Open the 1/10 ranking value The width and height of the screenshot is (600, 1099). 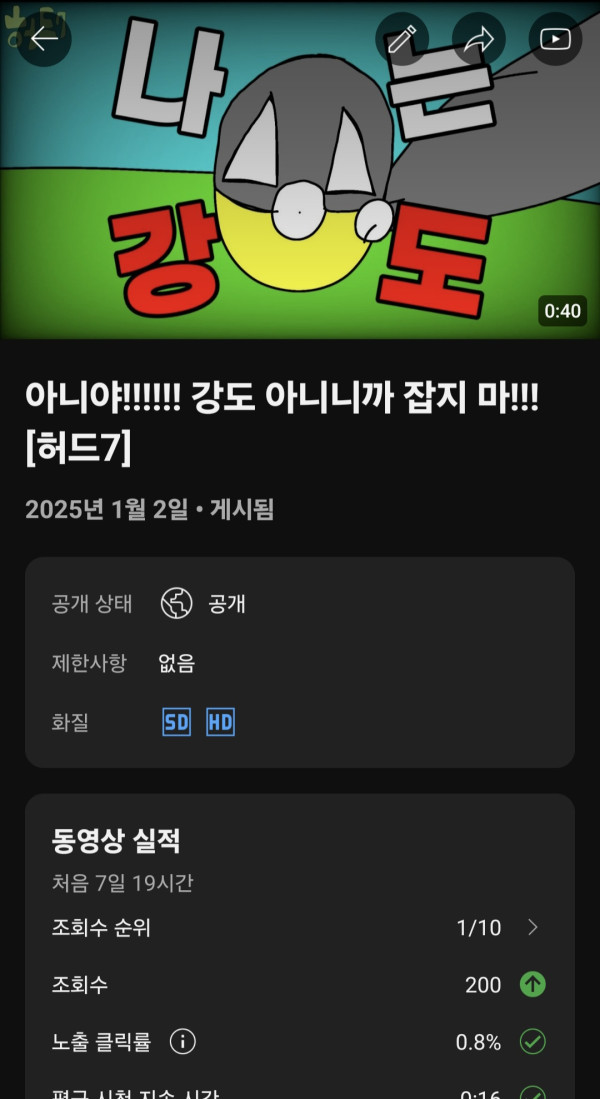(x=479, y=928)
